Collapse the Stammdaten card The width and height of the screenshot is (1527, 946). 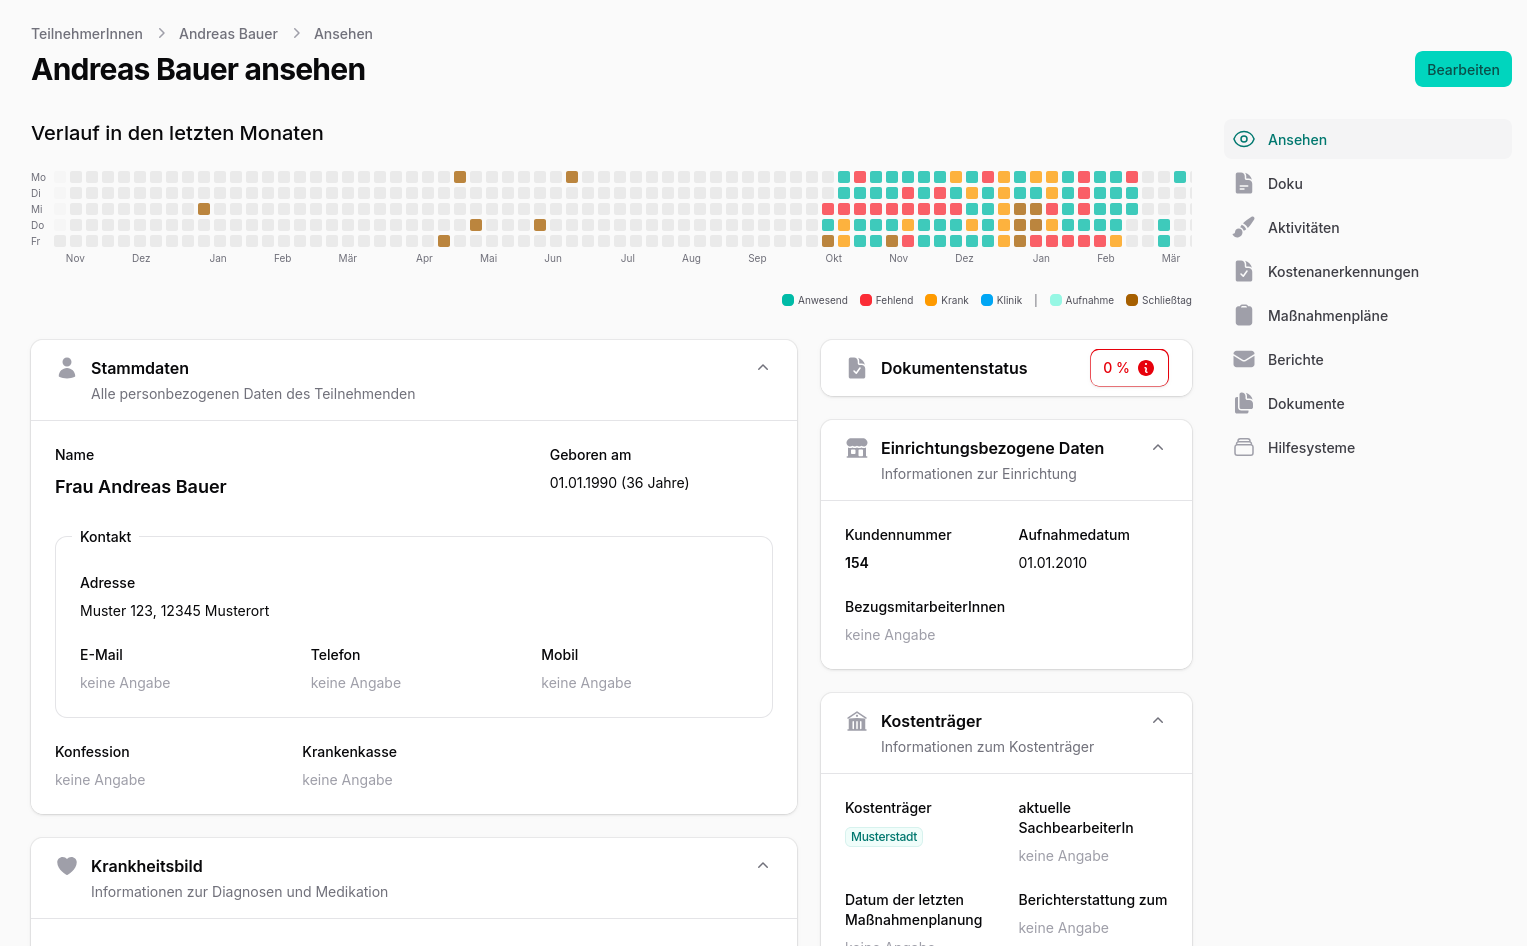(x=763, y=367)
